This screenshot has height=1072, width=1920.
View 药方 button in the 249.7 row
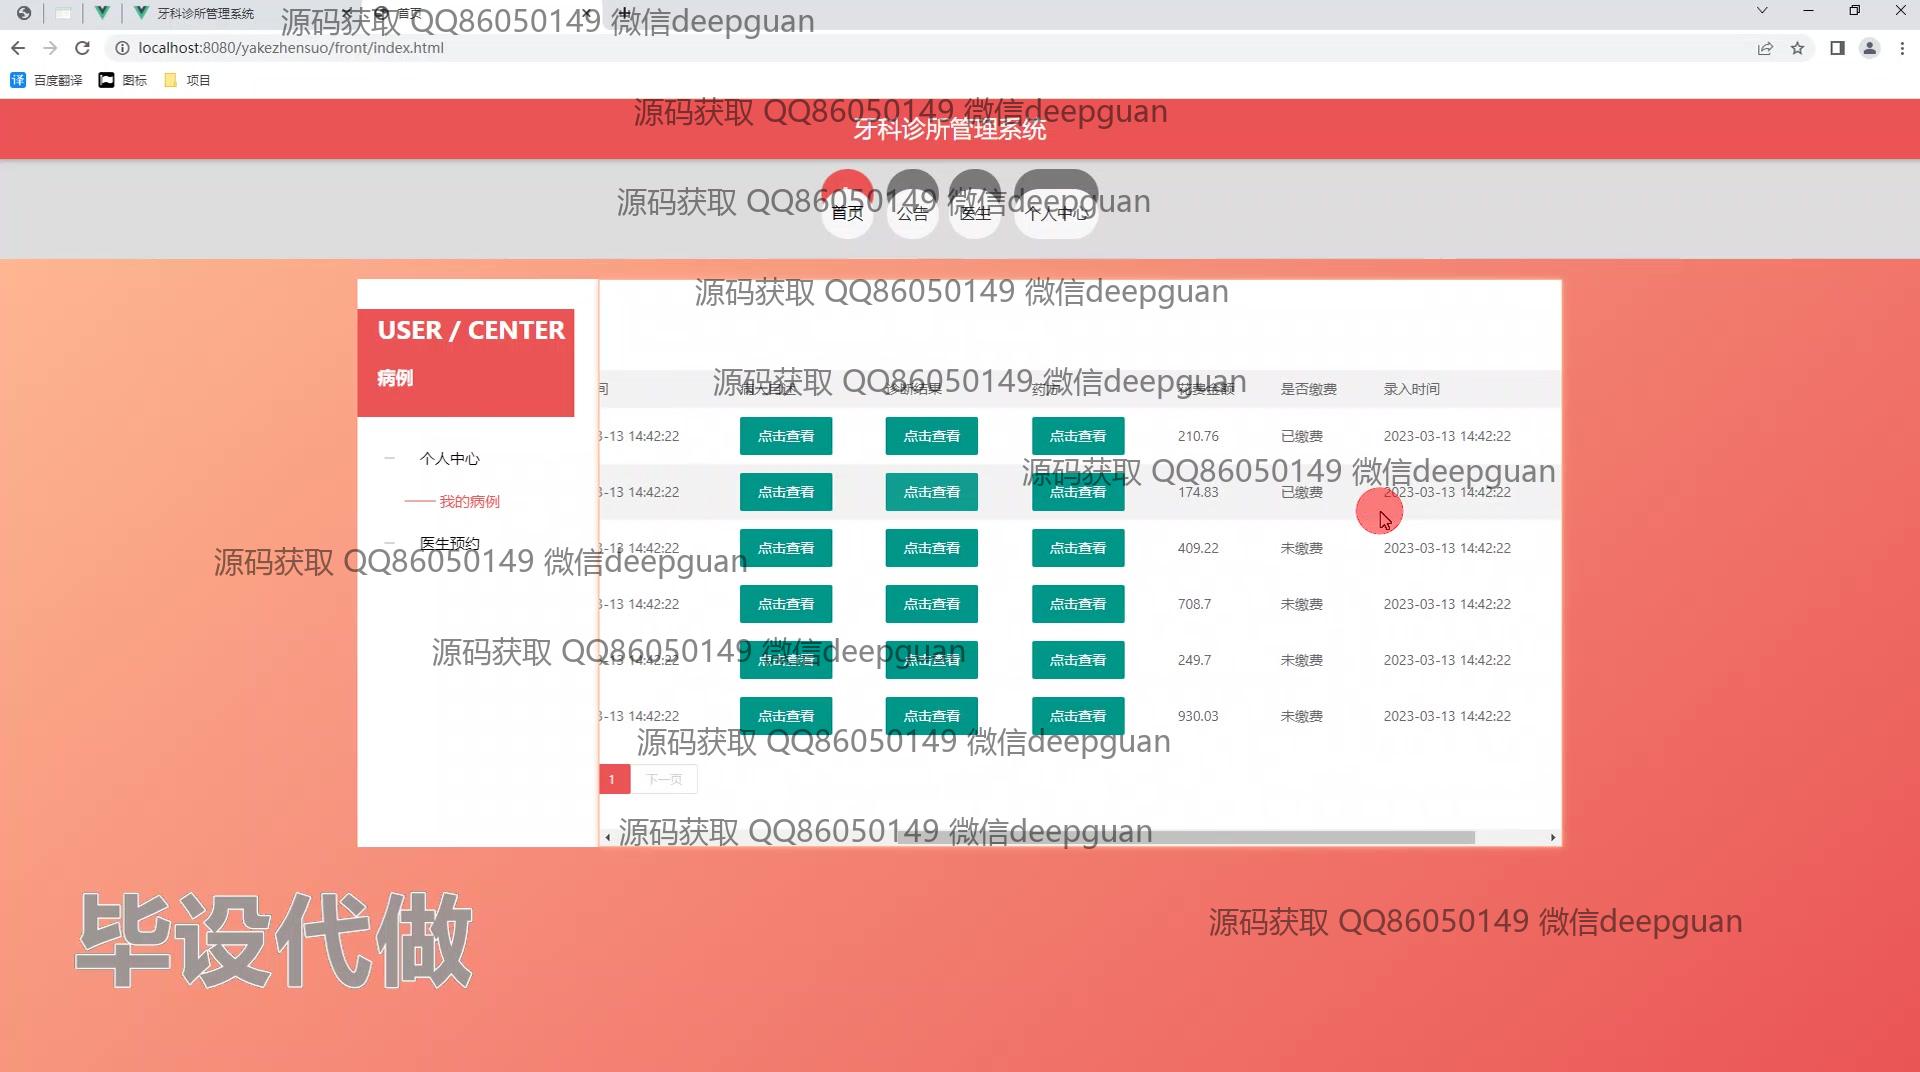[1078, 660]
